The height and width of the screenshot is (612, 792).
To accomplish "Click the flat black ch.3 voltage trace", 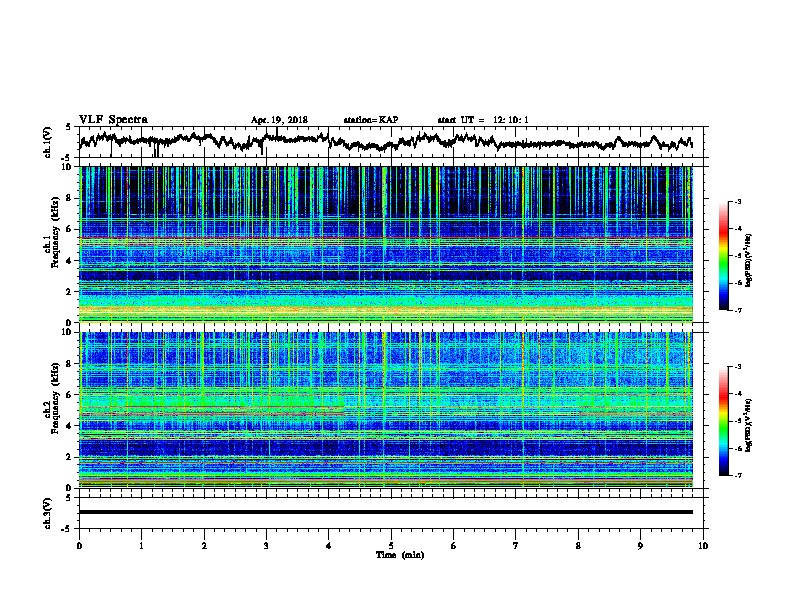I will pos(385,512).
